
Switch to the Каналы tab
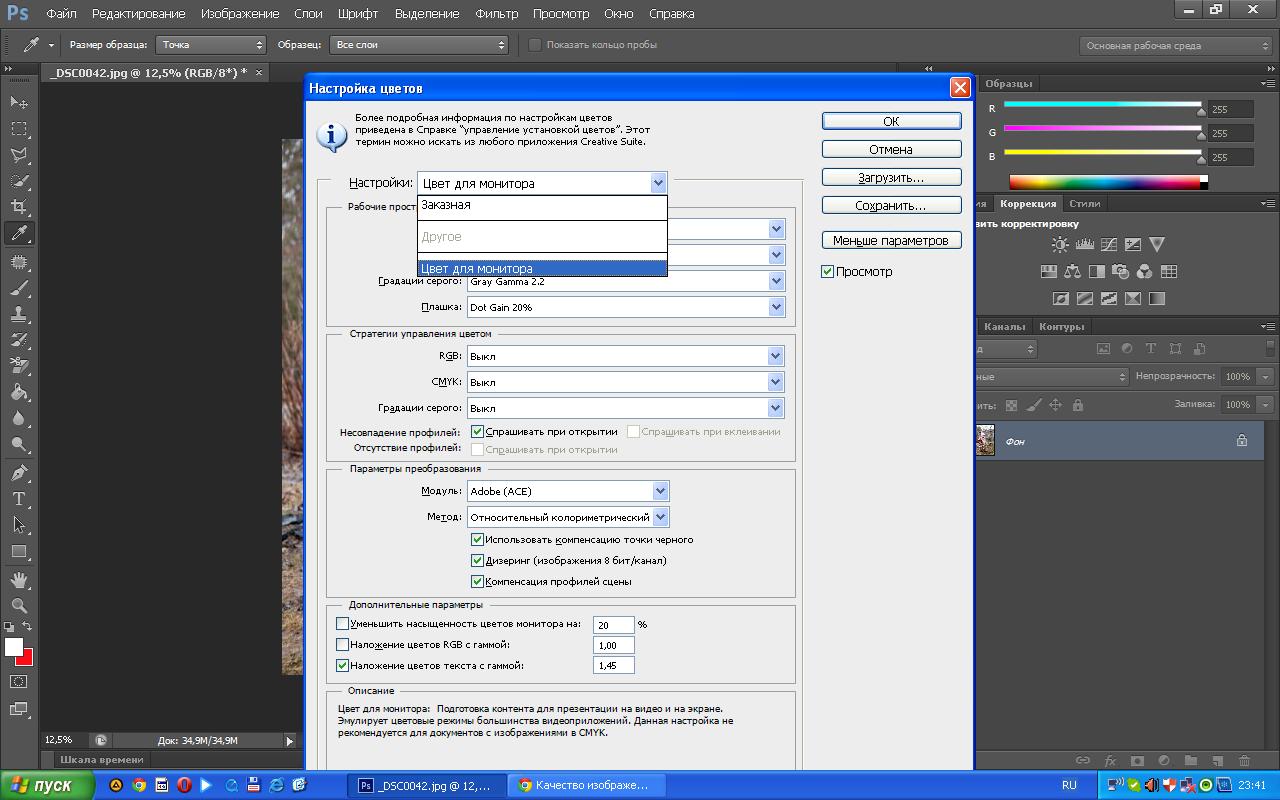[x=1004, y=327]
